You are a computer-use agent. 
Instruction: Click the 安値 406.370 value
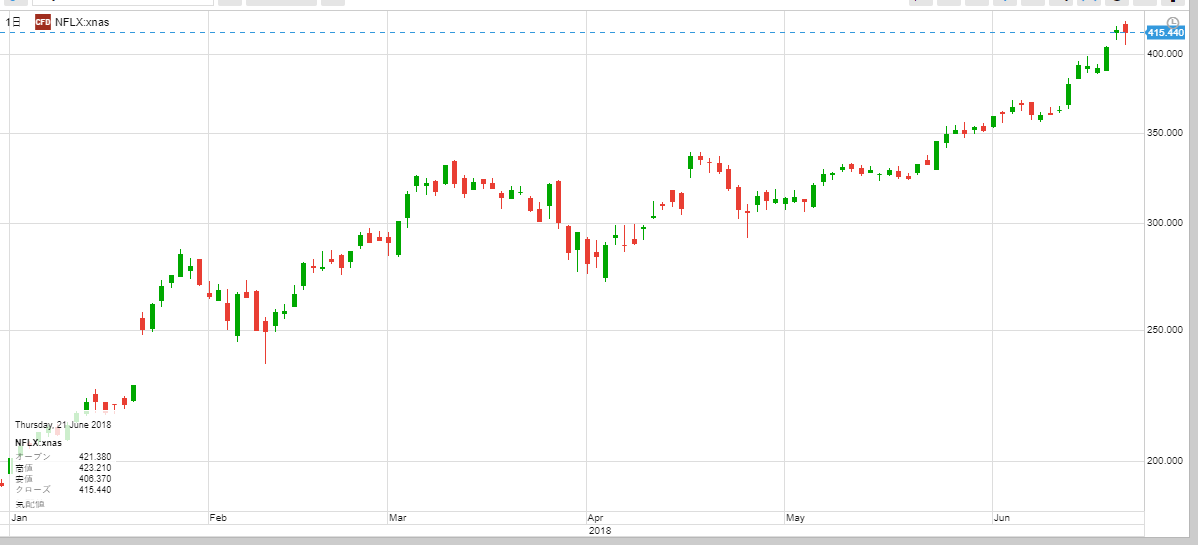click(x=95, y=478)
